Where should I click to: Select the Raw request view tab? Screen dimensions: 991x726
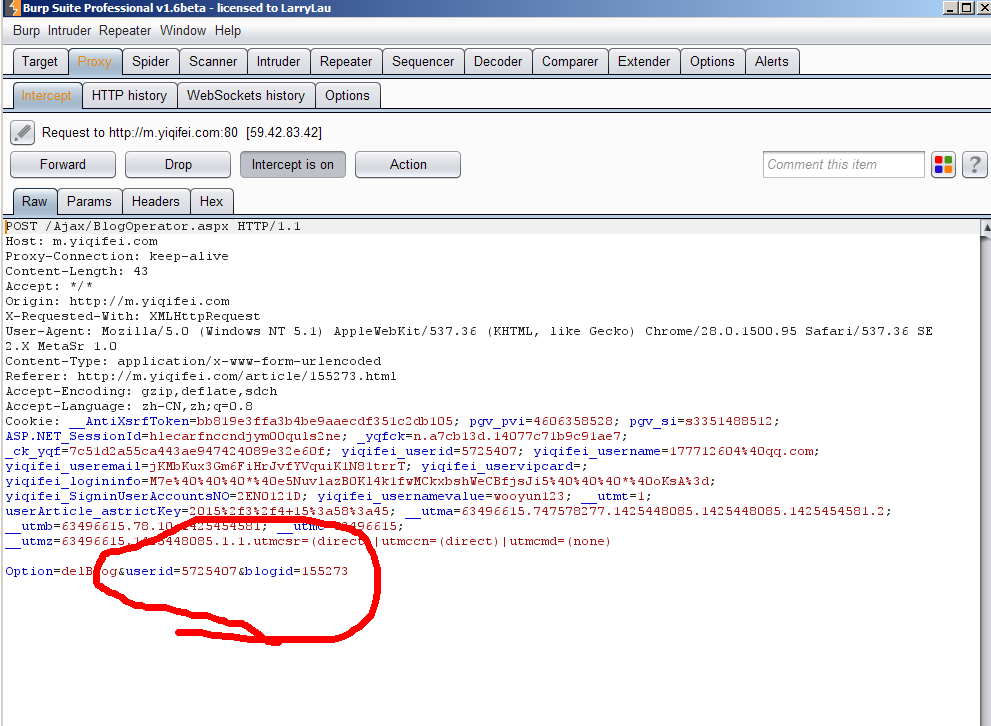pyautogui.click(x=35, y=202)
